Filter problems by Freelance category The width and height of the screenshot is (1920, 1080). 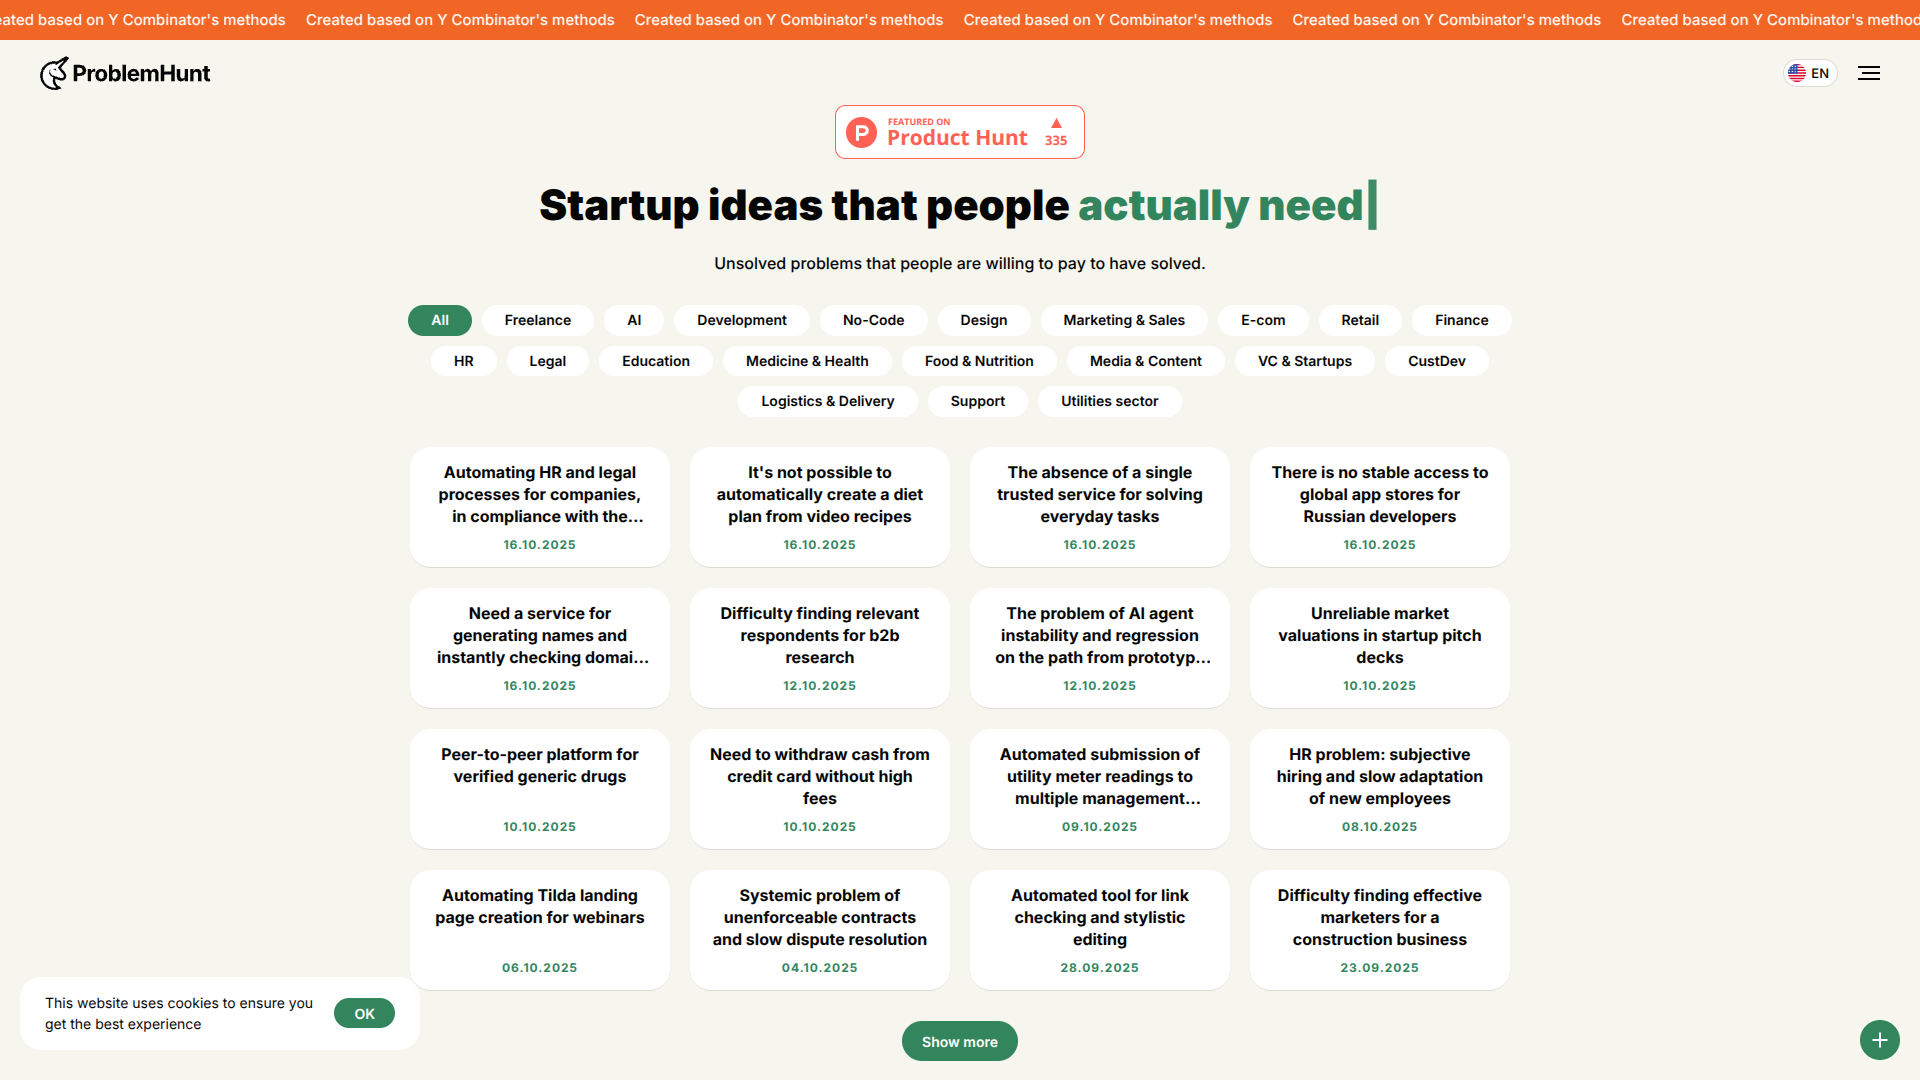coord(538,320)
